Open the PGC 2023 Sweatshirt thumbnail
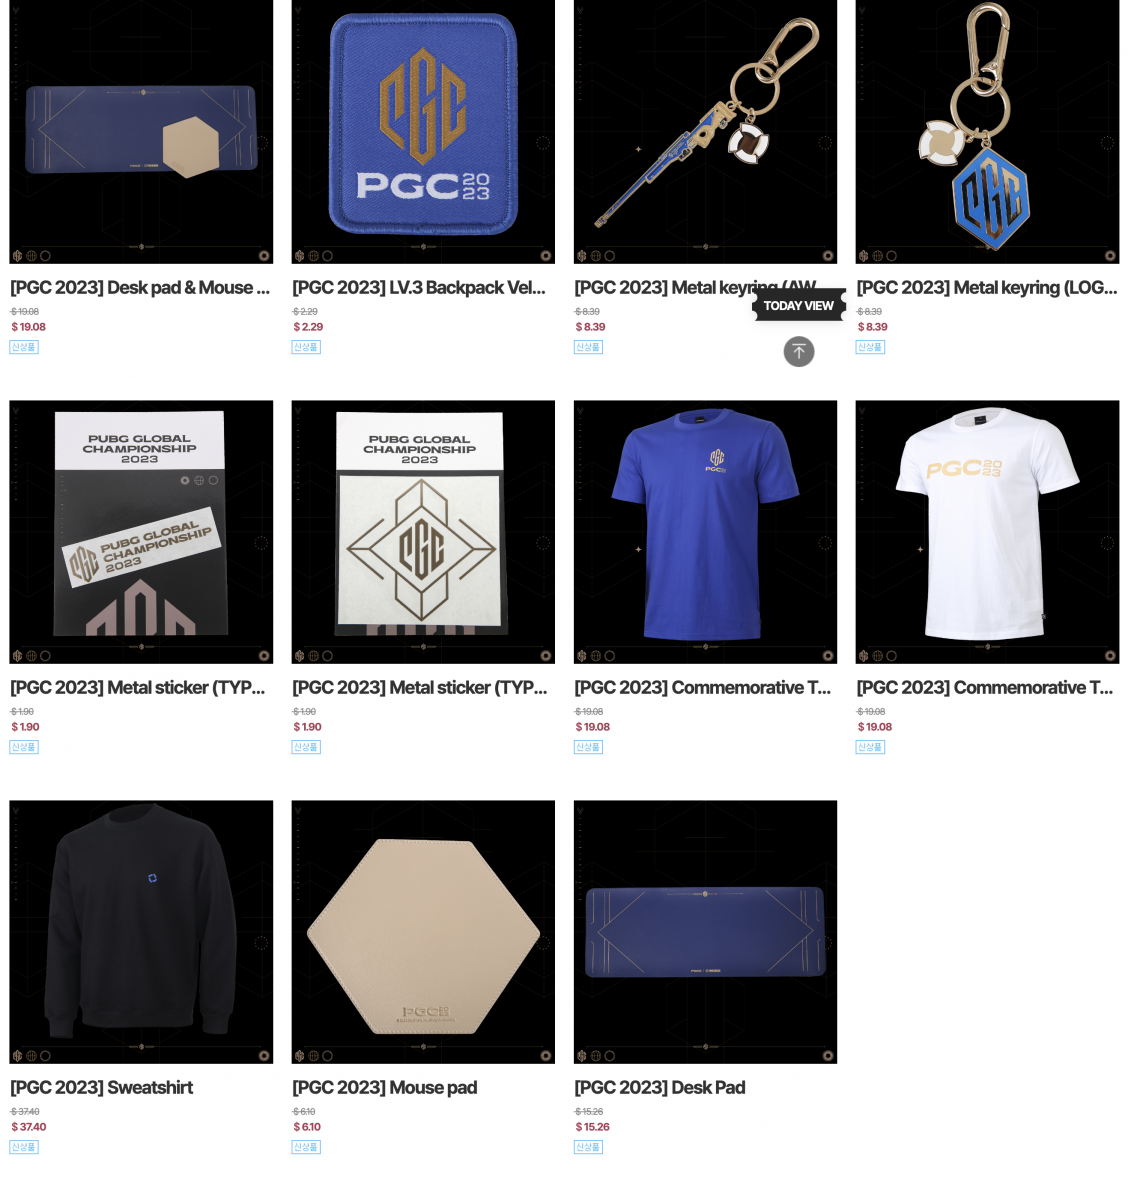The image size is (1128, 1200). [x=141, y=932]
